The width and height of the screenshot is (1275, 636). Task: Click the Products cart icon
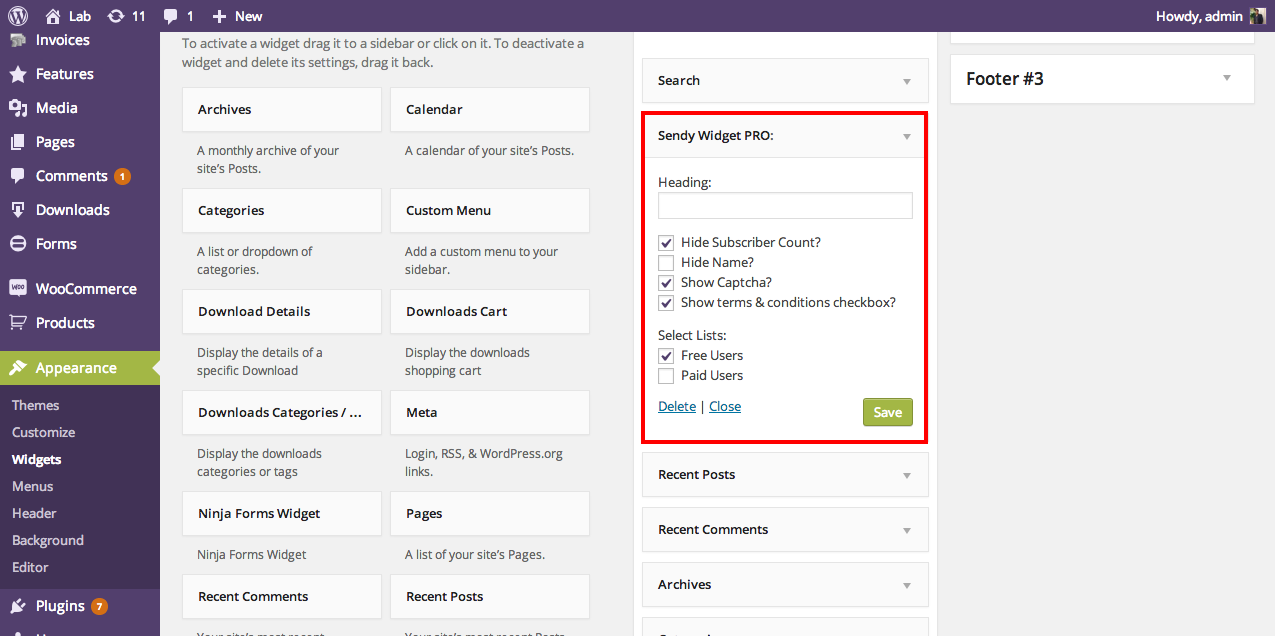click(17, 323)
